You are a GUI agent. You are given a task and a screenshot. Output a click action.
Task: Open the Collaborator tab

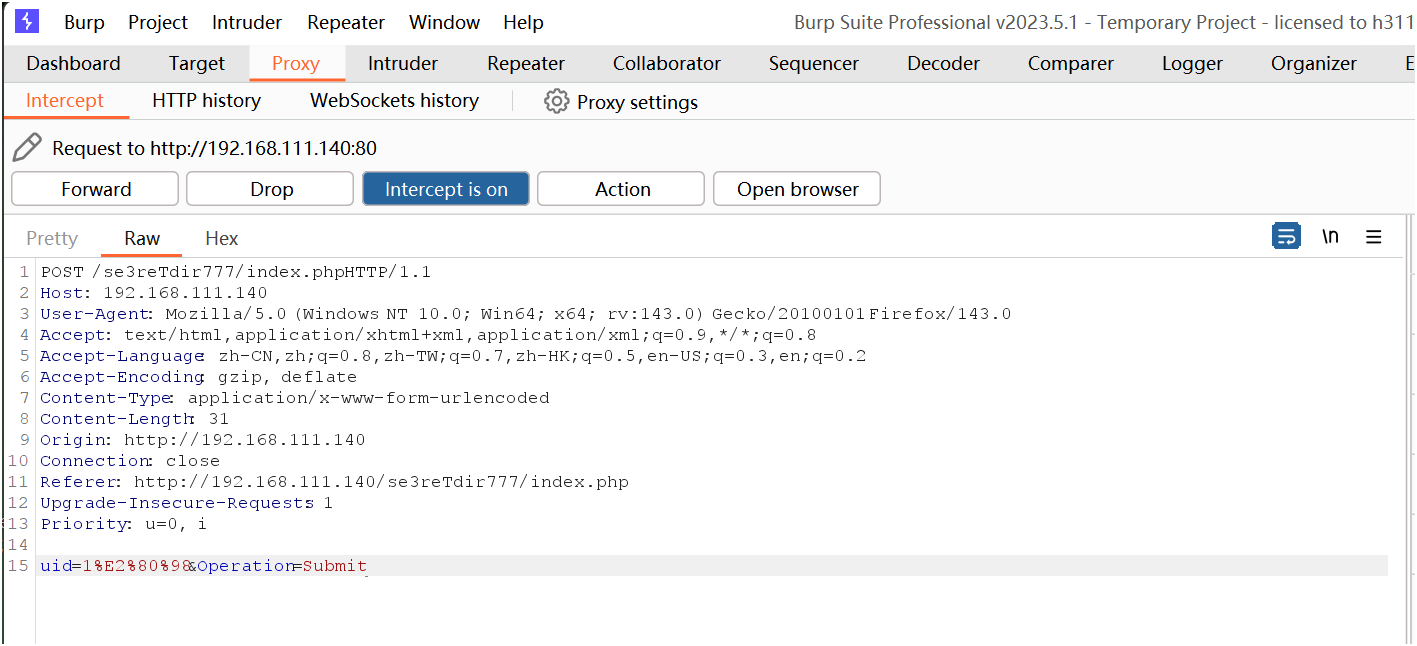pyautogui.click(x=667, y=63)
